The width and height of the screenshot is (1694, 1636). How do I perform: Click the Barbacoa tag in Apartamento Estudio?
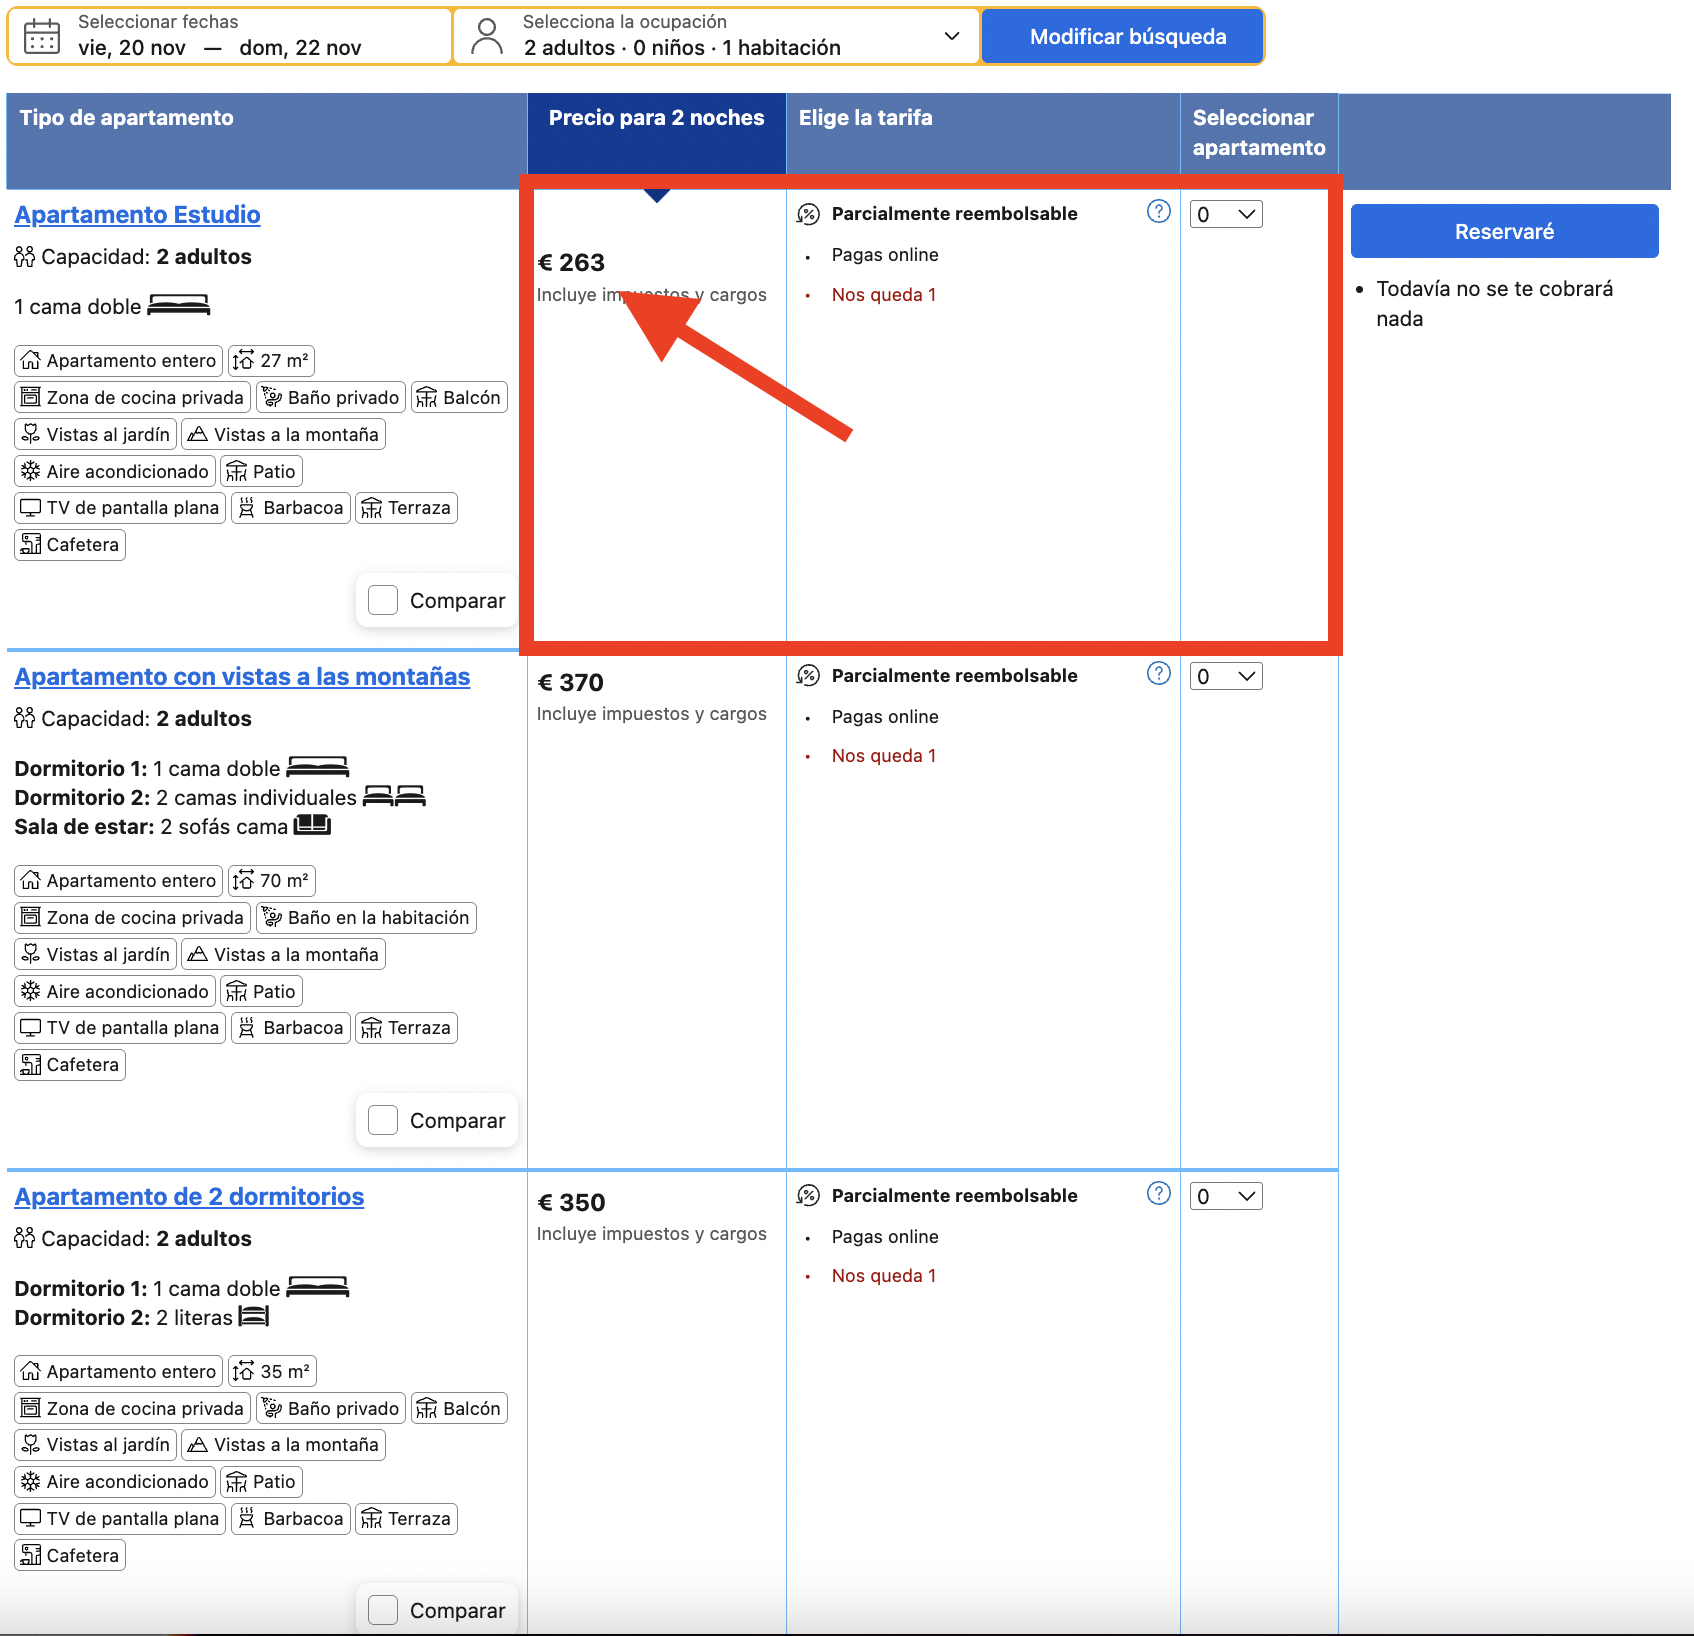(291, 508)
